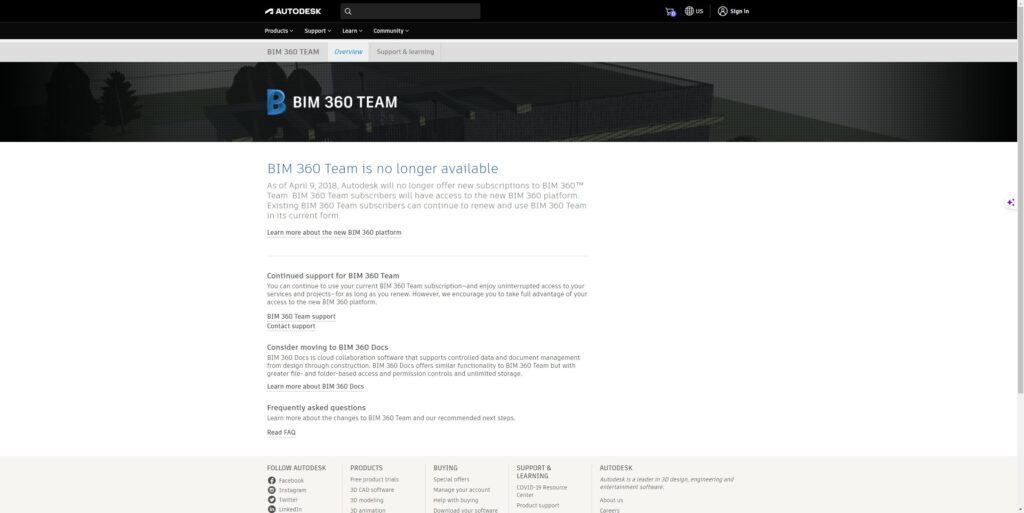Click the Autodesk logo

(x=293, y=11)
